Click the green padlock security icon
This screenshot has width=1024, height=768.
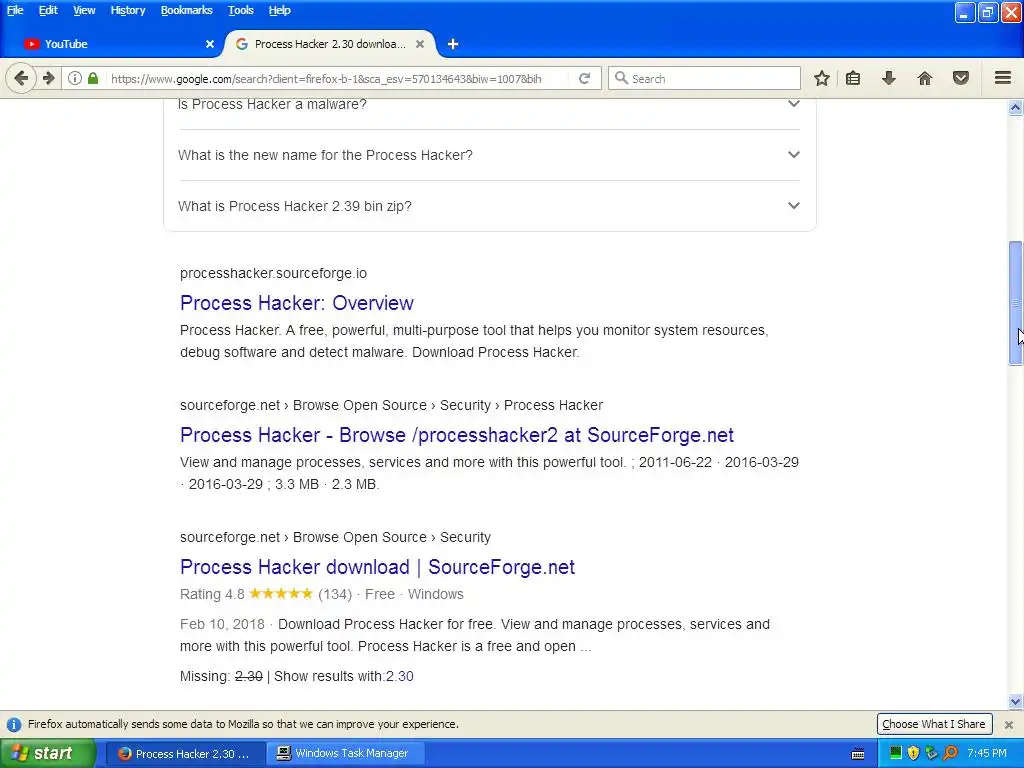click(93, 78)
